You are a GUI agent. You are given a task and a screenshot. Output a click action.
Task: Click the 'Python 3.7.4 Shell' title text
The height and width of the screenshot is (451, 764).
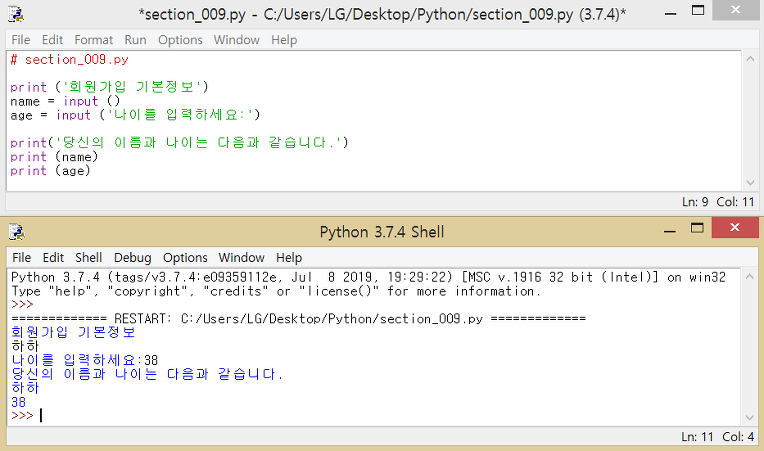tap(382, 232)
